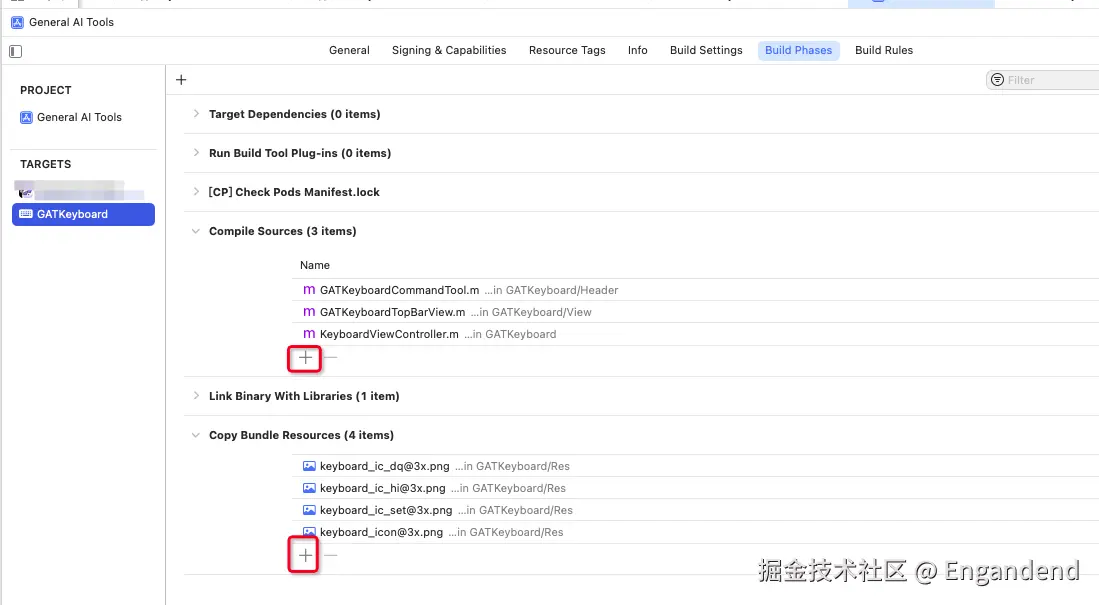Select KeyboardViewController.m row
The image size is (1099, 605).
point(695,334)
